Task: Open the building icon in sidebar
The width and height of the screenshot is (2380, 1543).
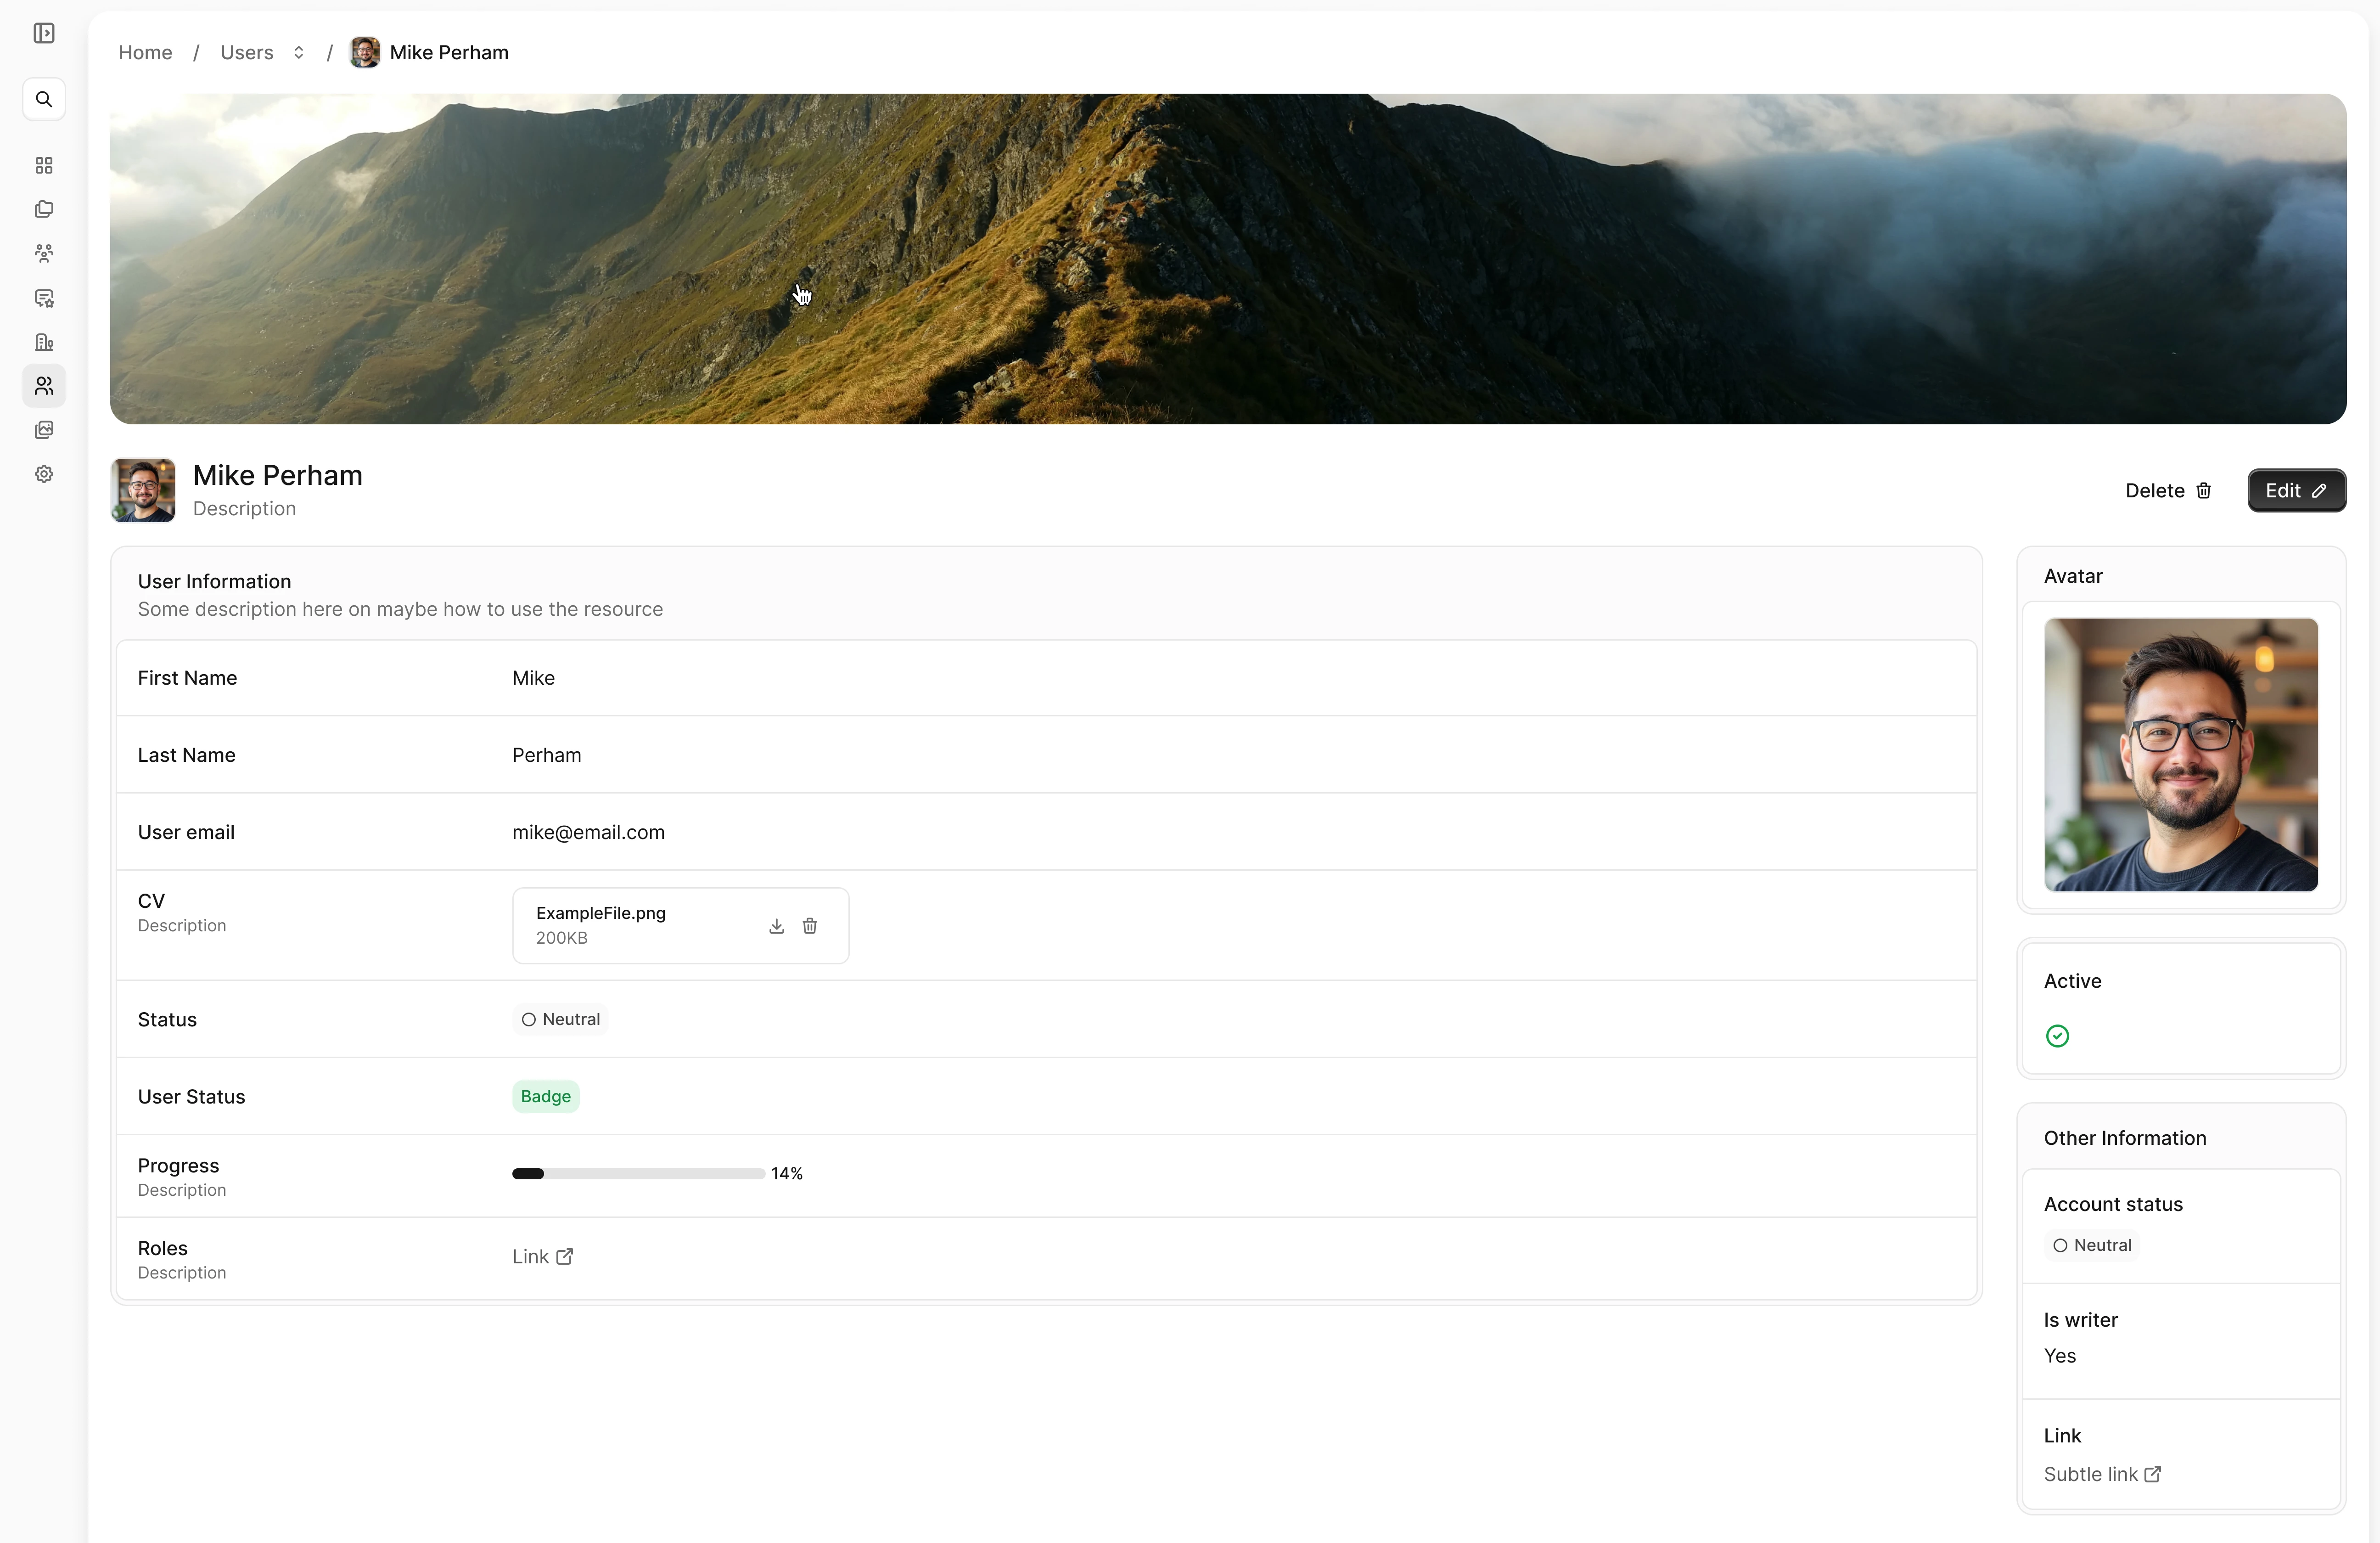Action: [x=44, y=342]
